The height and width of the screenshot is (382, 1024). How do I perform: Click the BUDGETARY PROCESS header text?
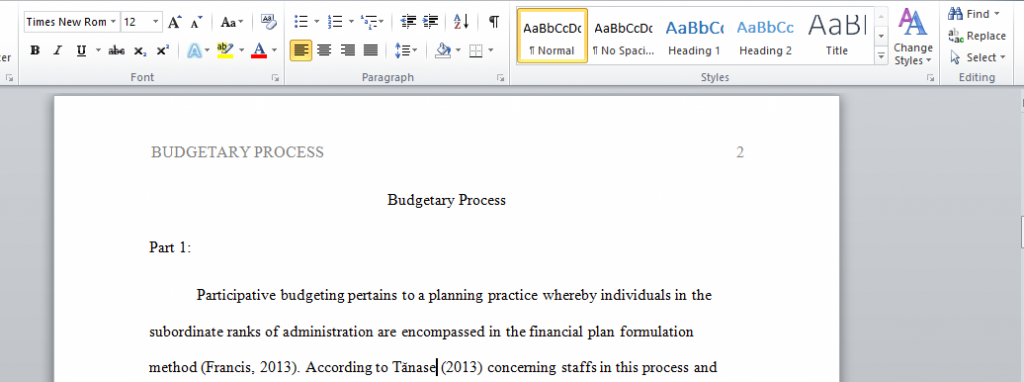click(x=237, y=153)
